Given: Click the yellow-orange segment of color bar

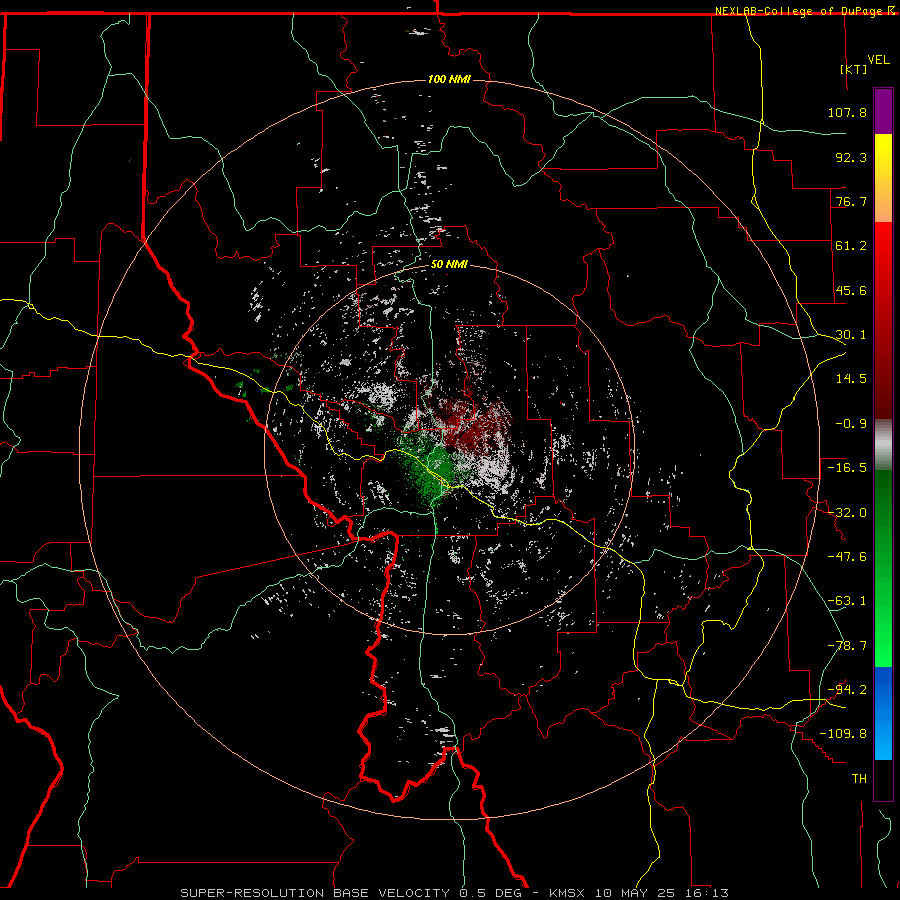Looking at the screenshot, I should 883,178.
